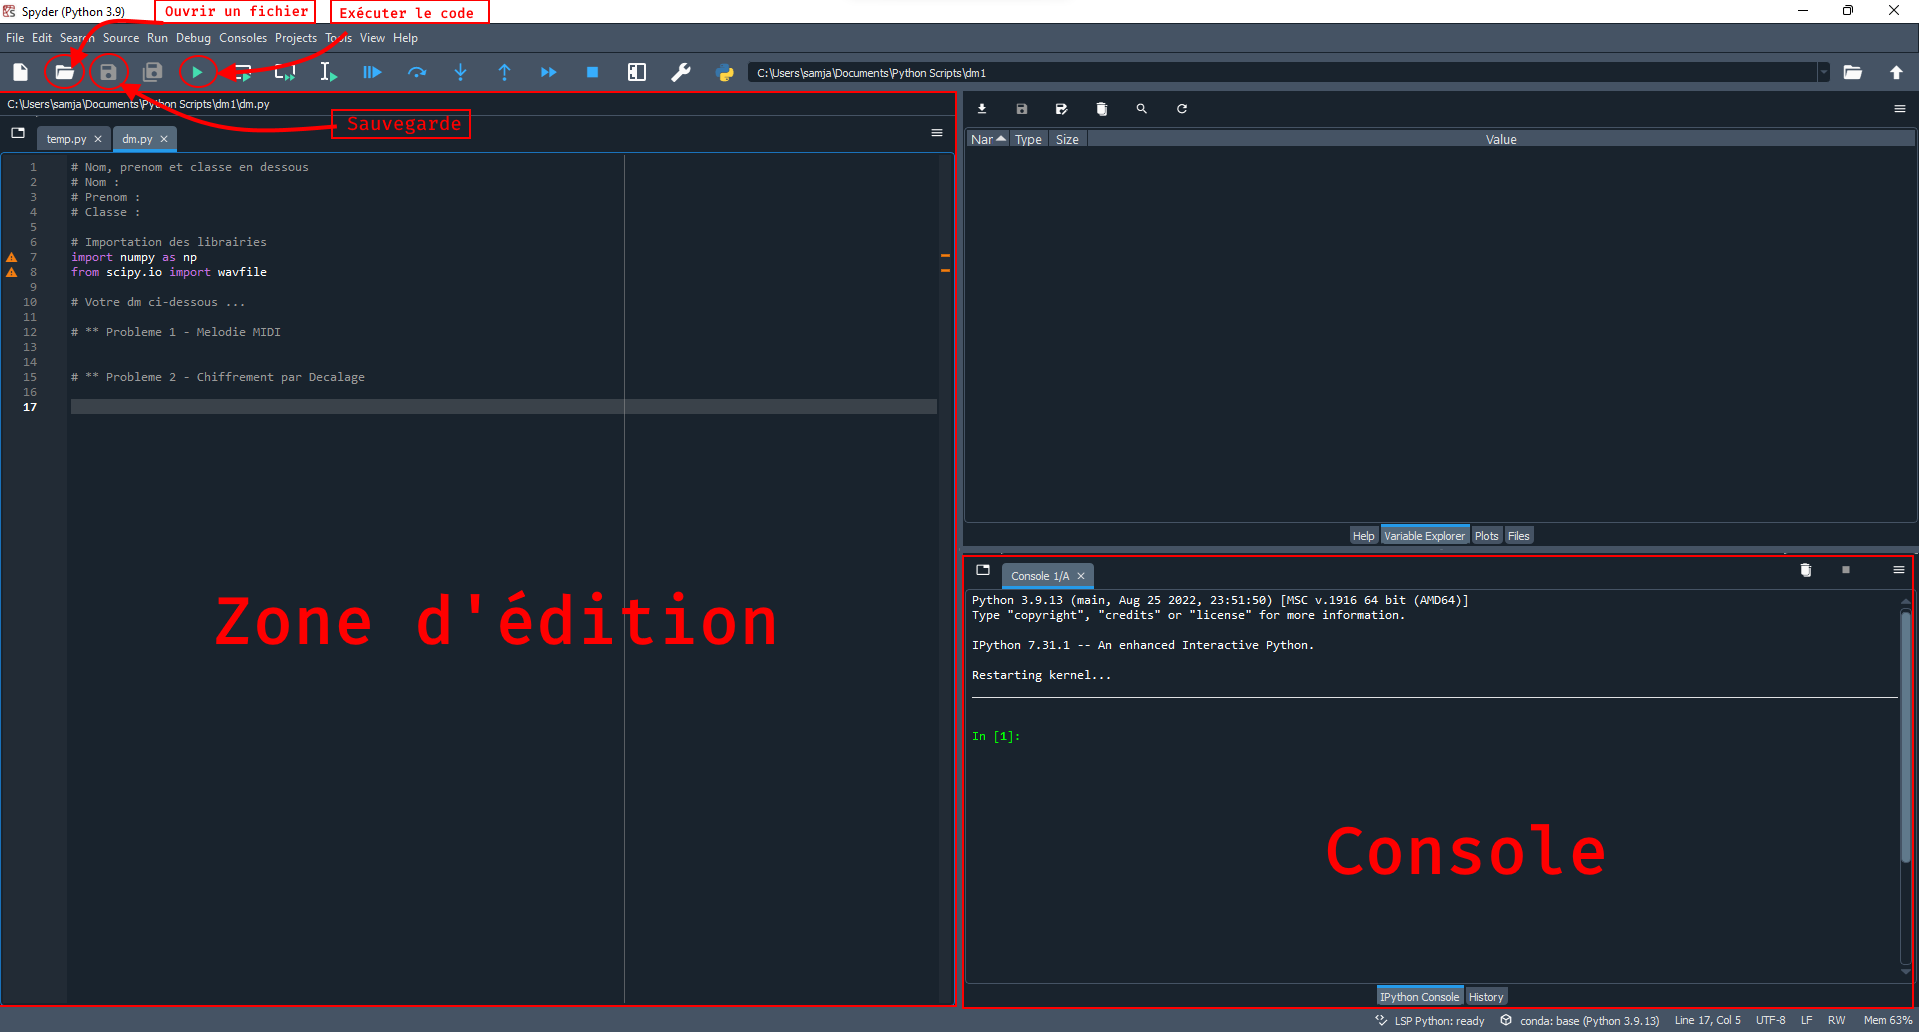
Task: Open the Run menu
Action: (x=157, y=38)
